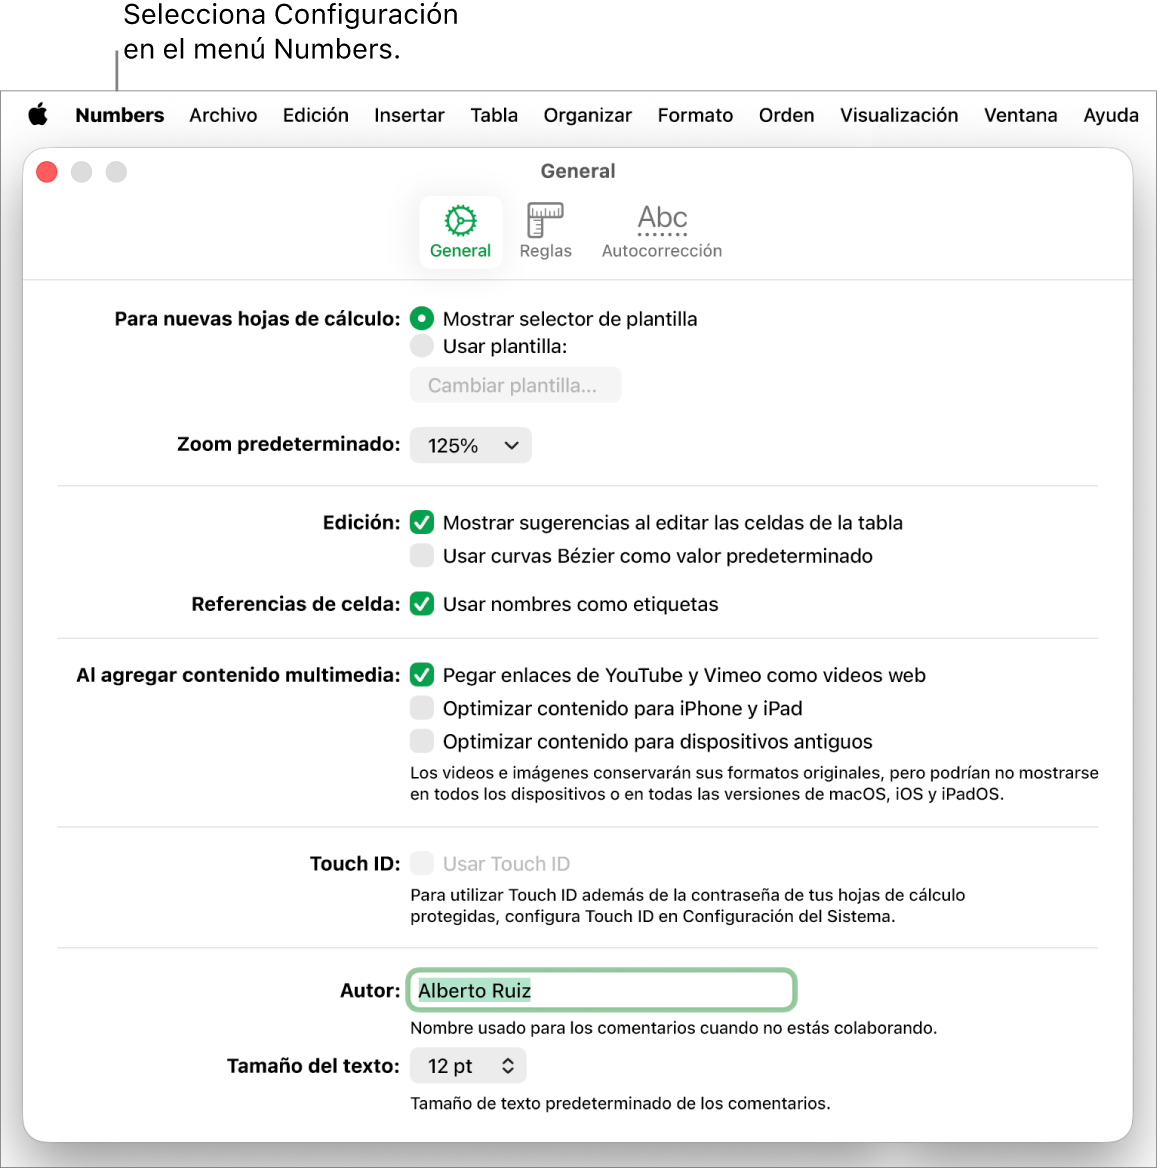Choose the 'Usar plantilla' option

coord(421,346)
